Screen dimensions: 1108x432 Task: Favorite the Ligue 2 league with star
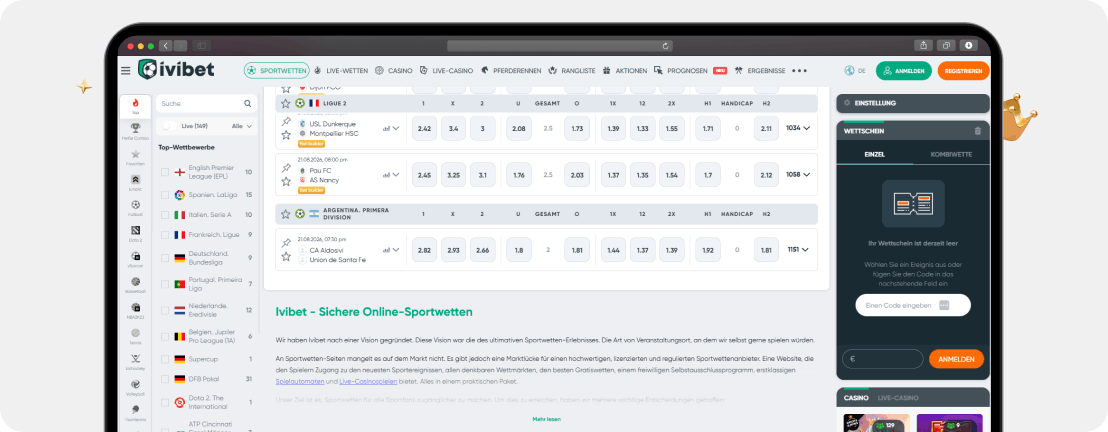pos(285,103)
